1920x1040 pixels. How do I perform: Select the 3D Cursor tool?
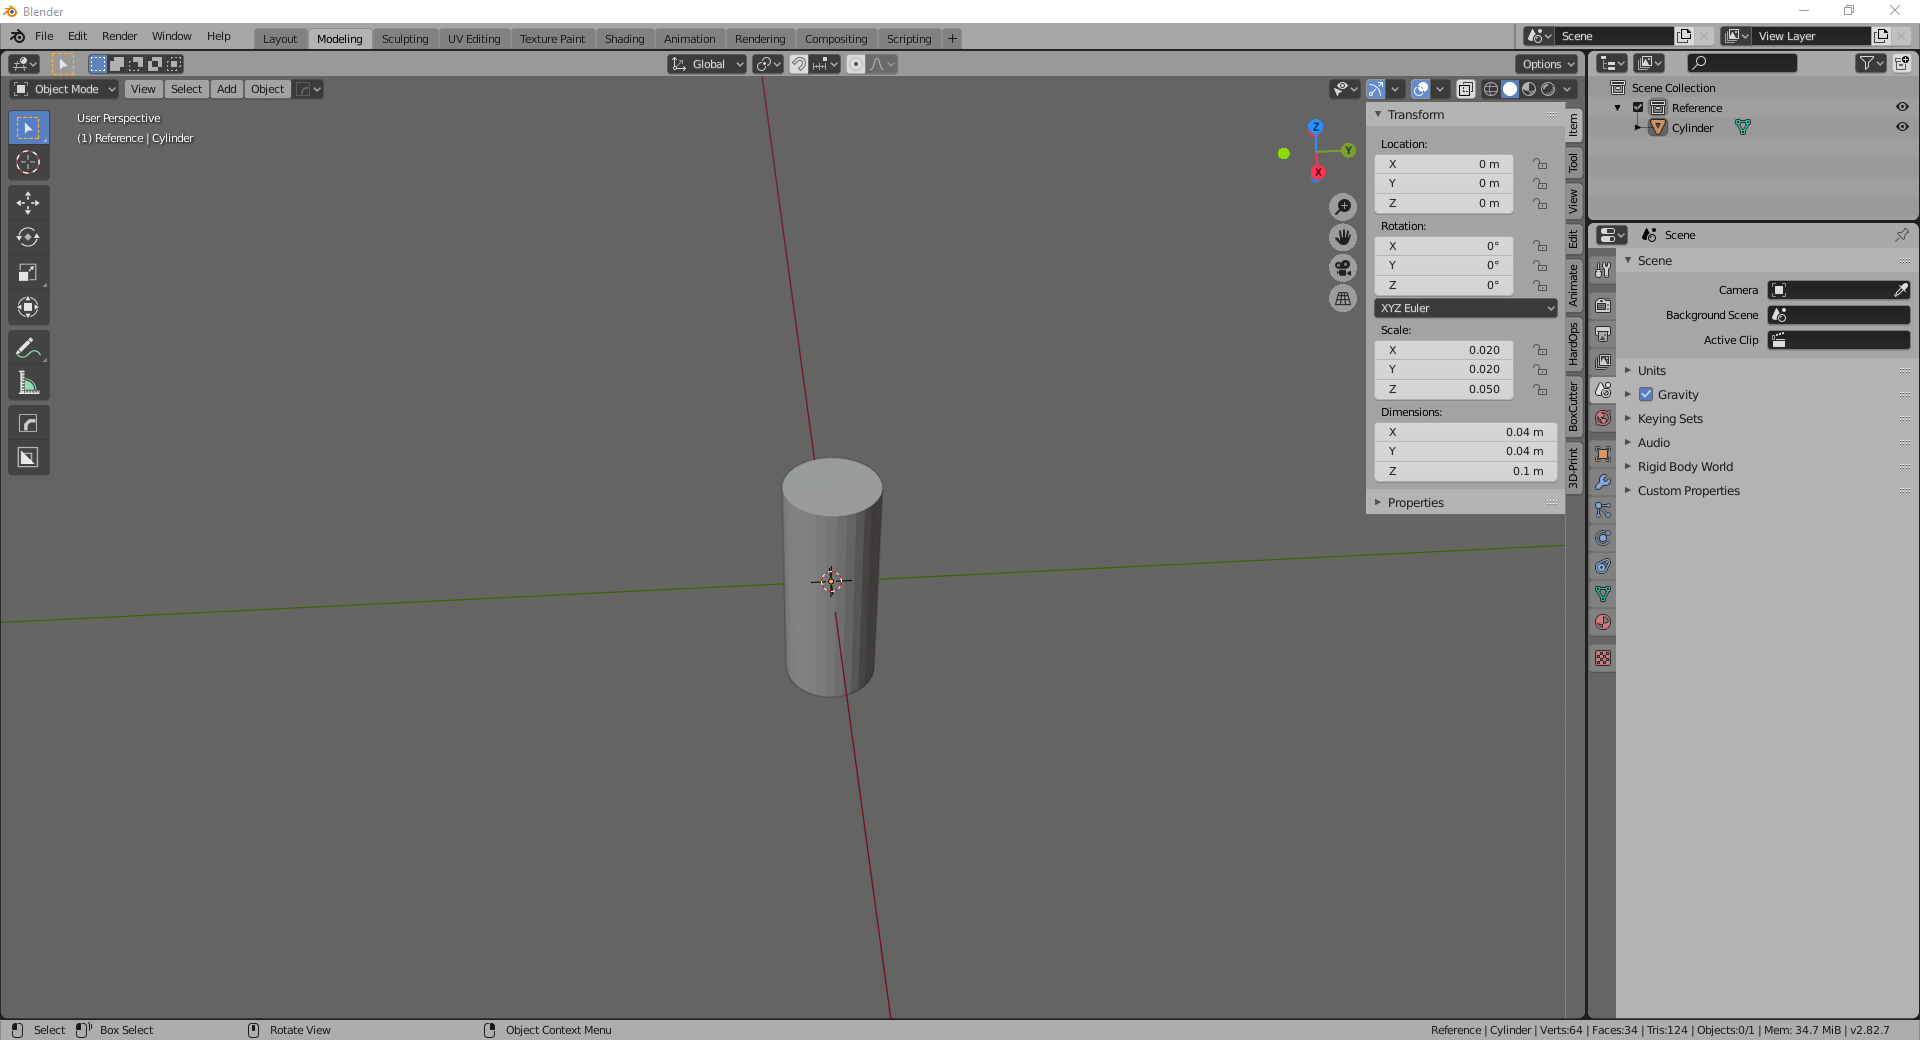(28, 162)
